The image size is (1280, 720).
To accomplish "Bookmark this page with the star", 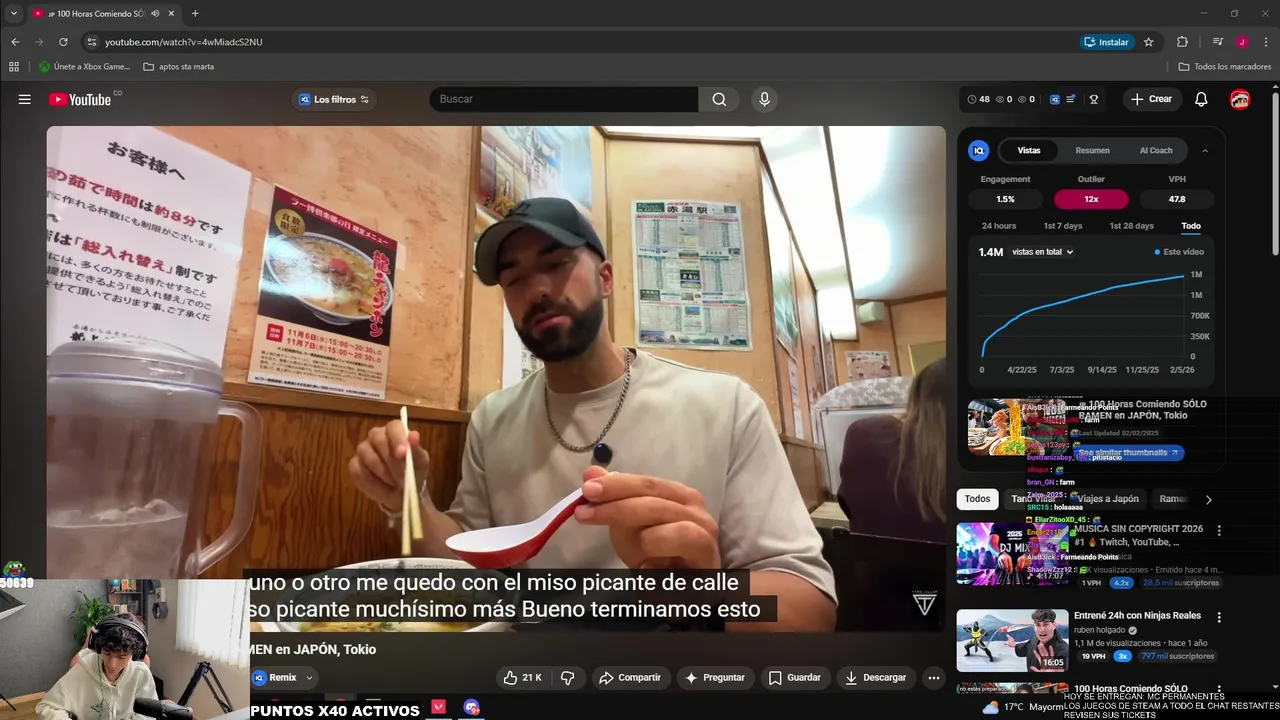I will [1149, 42].
